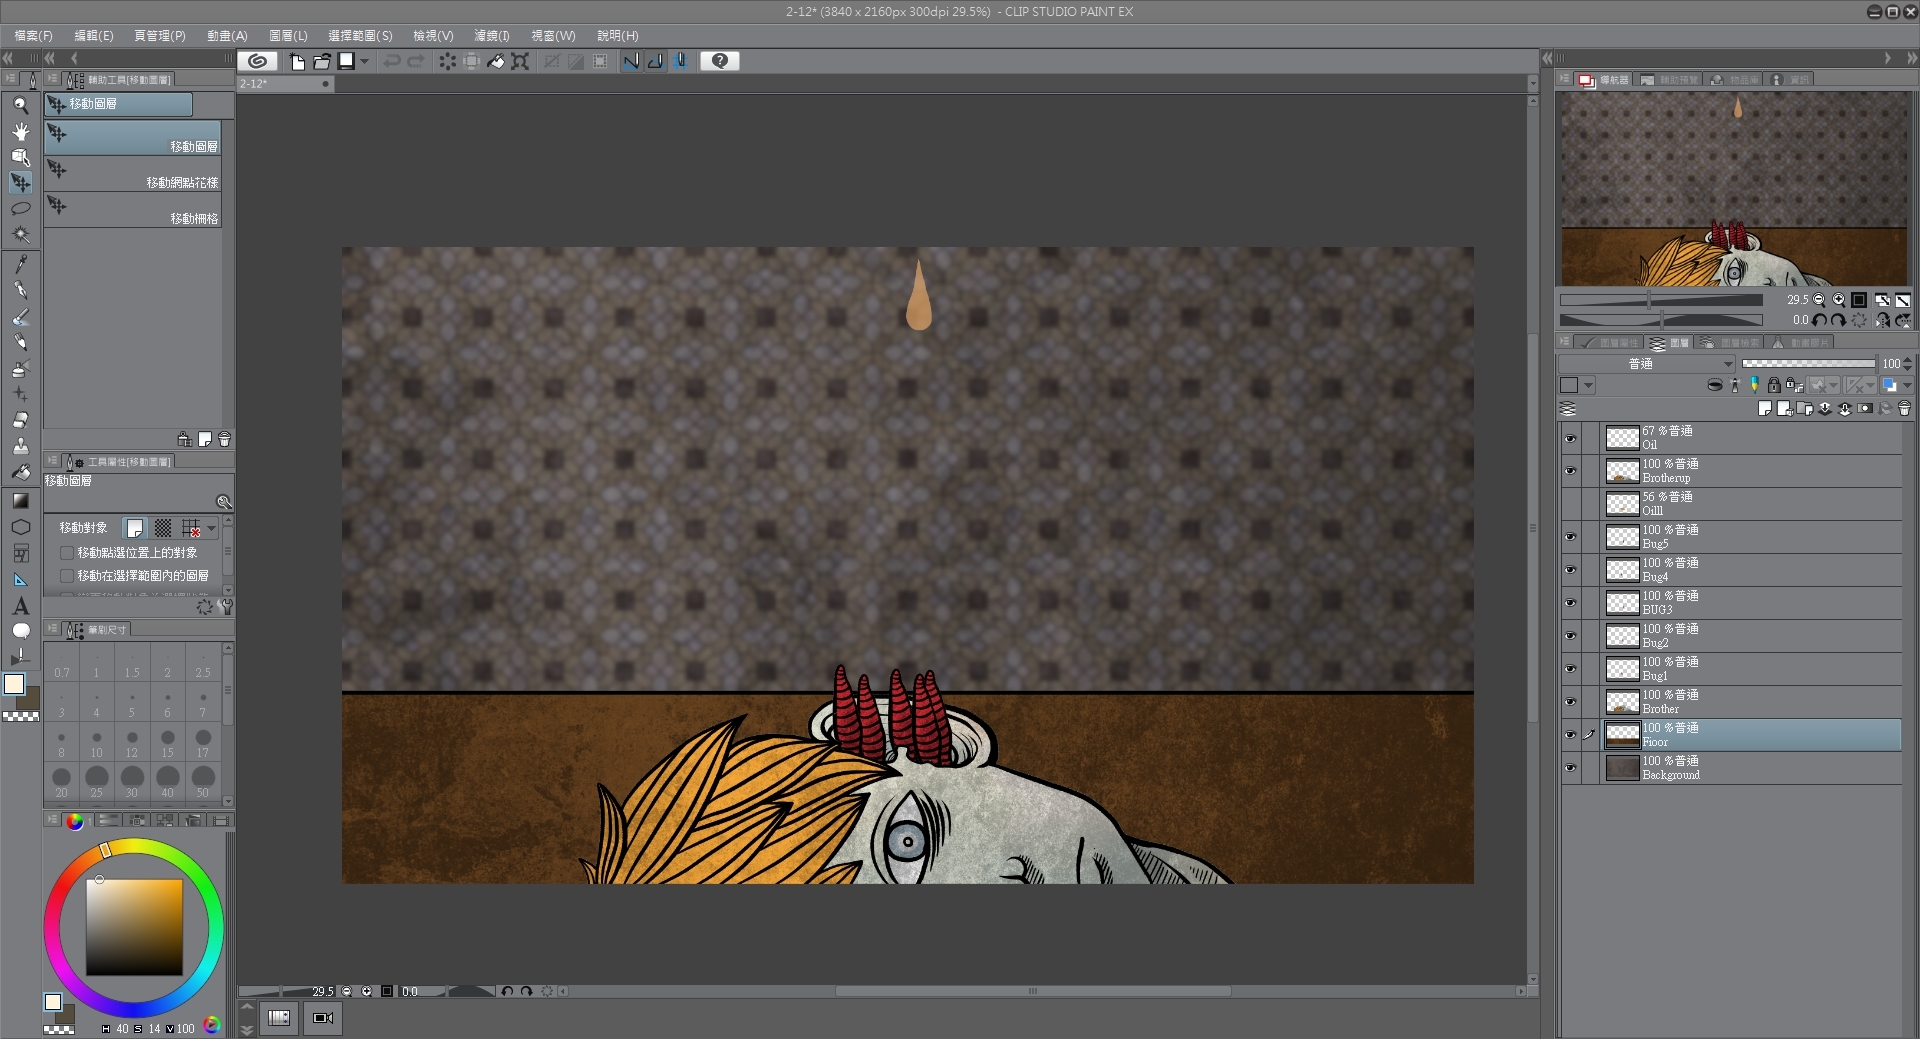The height and width of the screenshot is (1039, 1920).
Task: Enable 移動點選位置上的對象 checkbox
Action: [67, 553]
